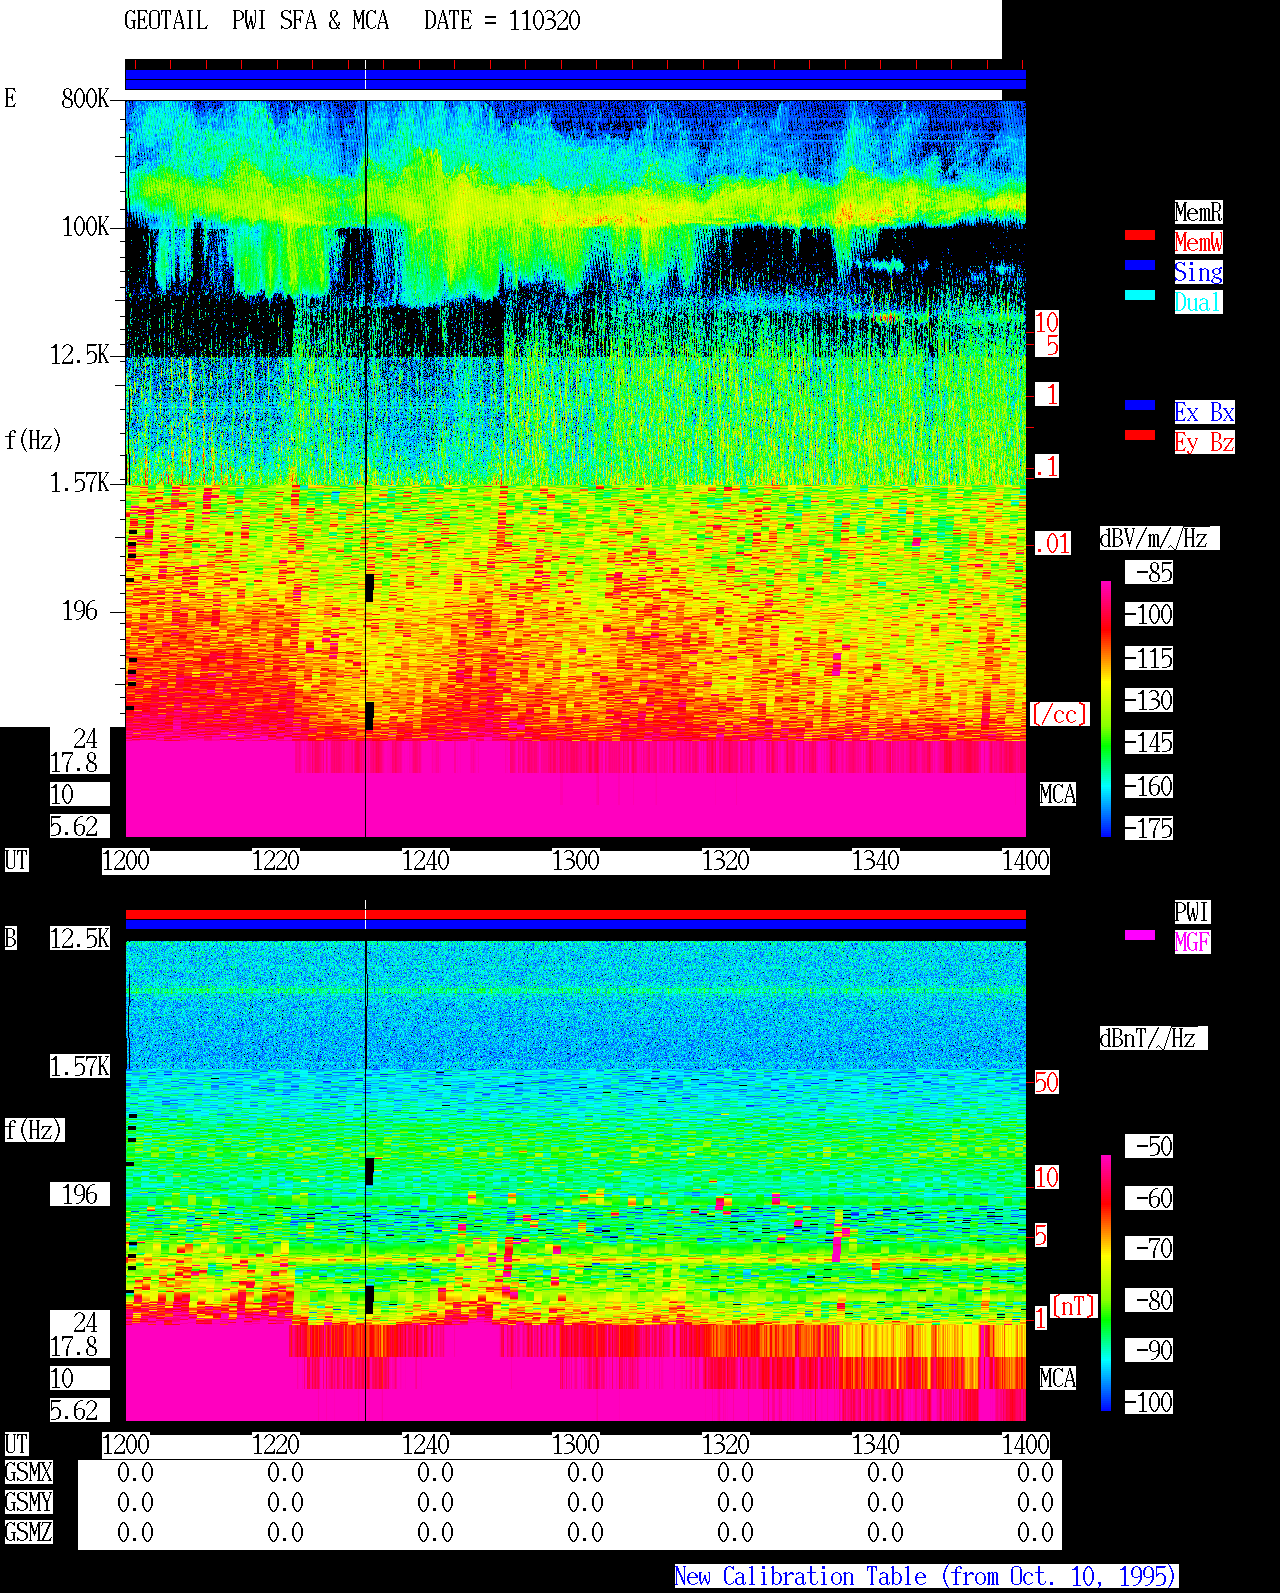Click the -80 value on the magnetic color scale
Viewport: 1280px width, 1593px height.
point(1150,1300)
